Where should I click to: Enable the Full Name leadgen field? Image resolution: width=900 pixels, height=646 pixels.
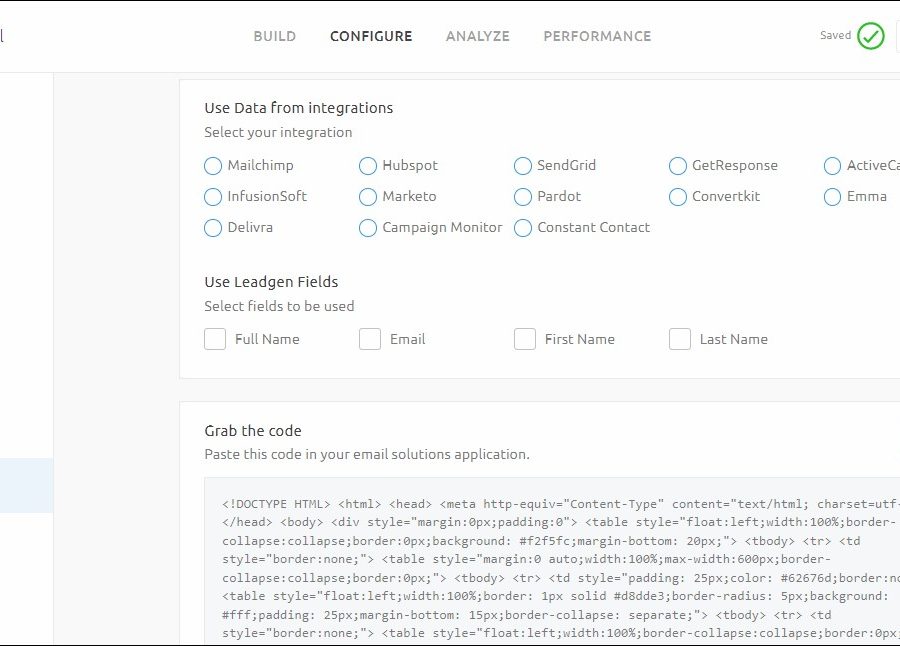coord(215,339)
